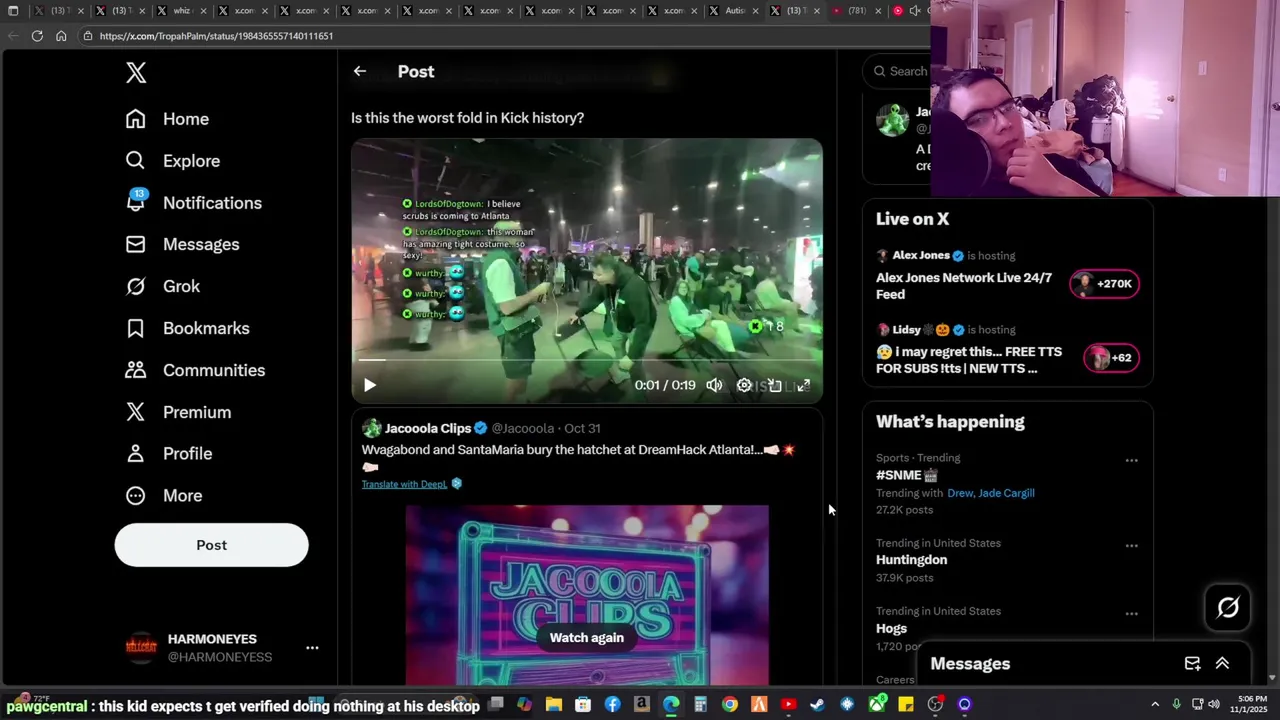Viewport: 1280px width, 720px height.
Task: Click the +270K listeners badge
Action: [x=1104, y=284]
